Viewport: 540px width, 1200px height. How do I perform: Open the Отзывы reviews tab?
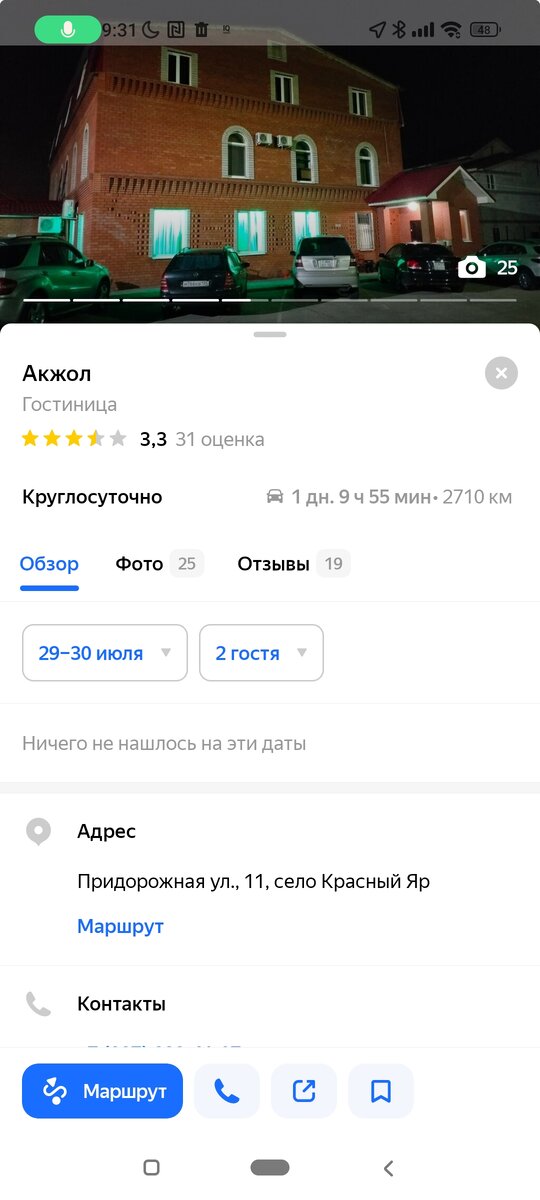pyautogui.click(x=293, y=564)
